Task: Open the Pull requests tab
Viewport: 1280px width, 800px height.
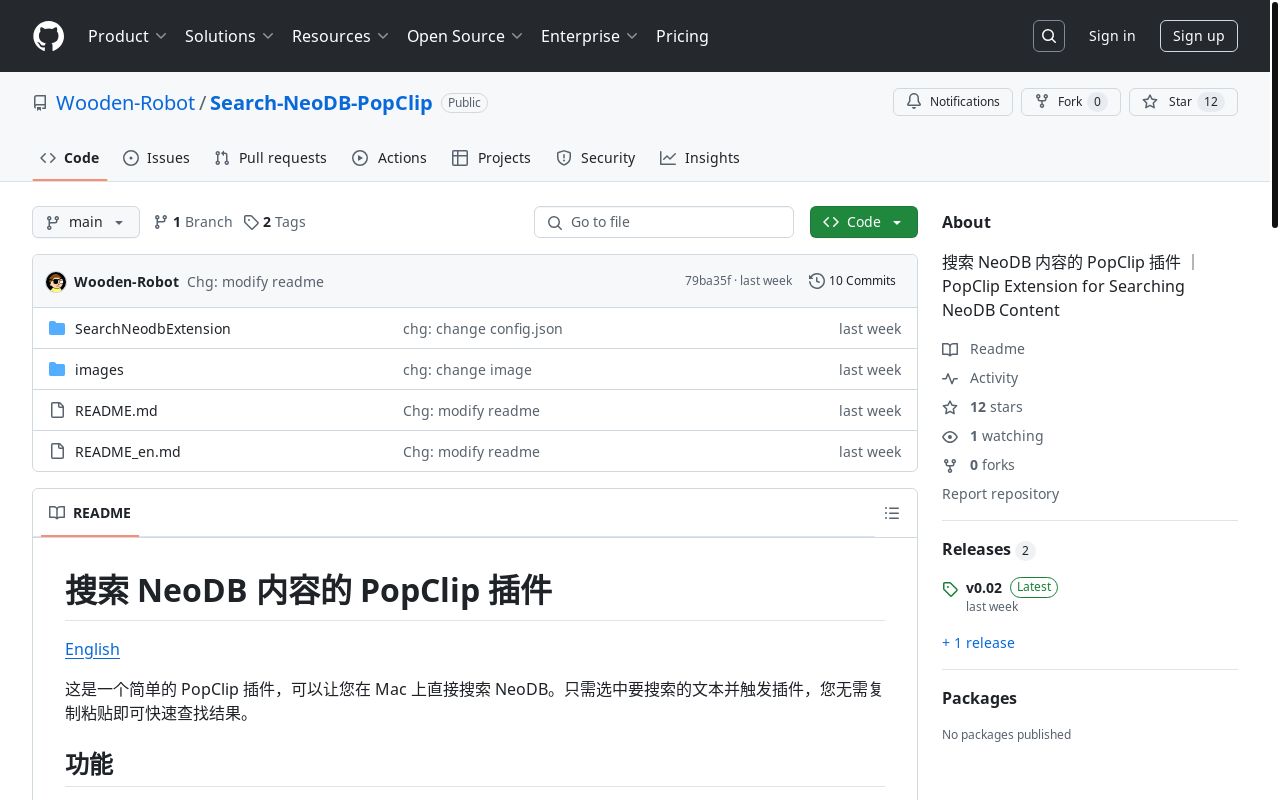Action: (x=270, y=158)
